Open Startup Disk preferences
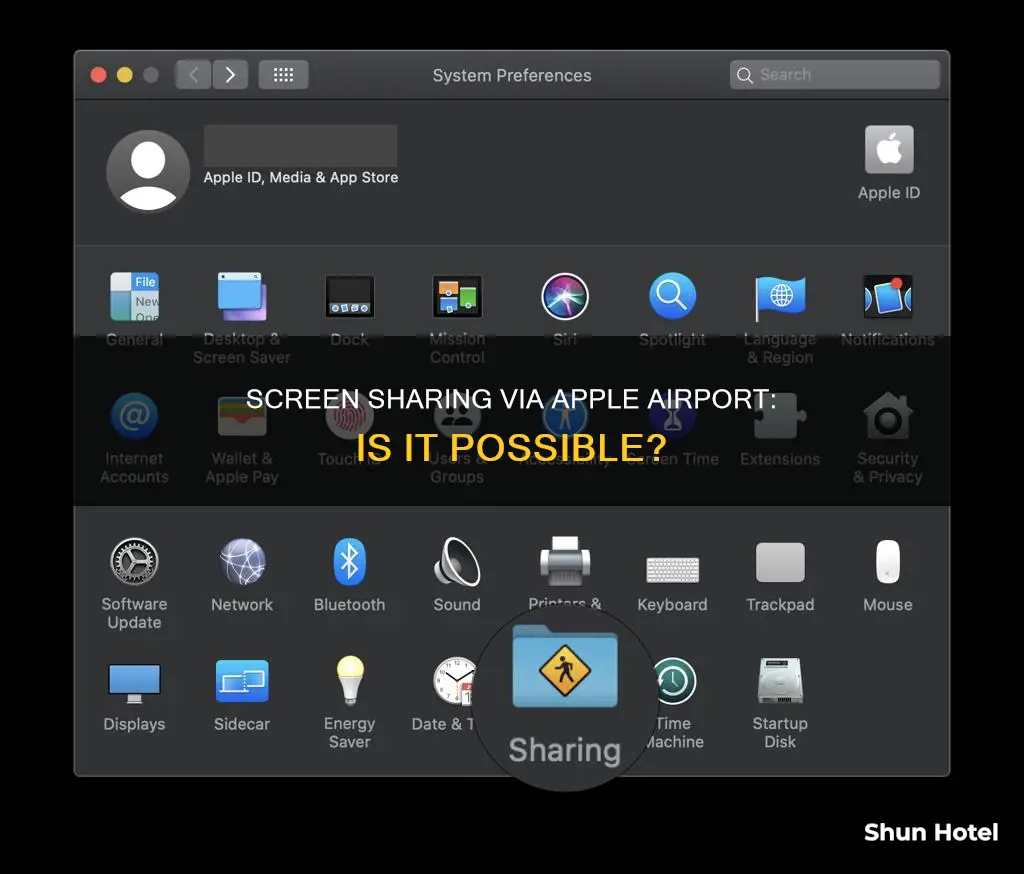Screen dimensions: 1024x874 (x=780, y=681)
